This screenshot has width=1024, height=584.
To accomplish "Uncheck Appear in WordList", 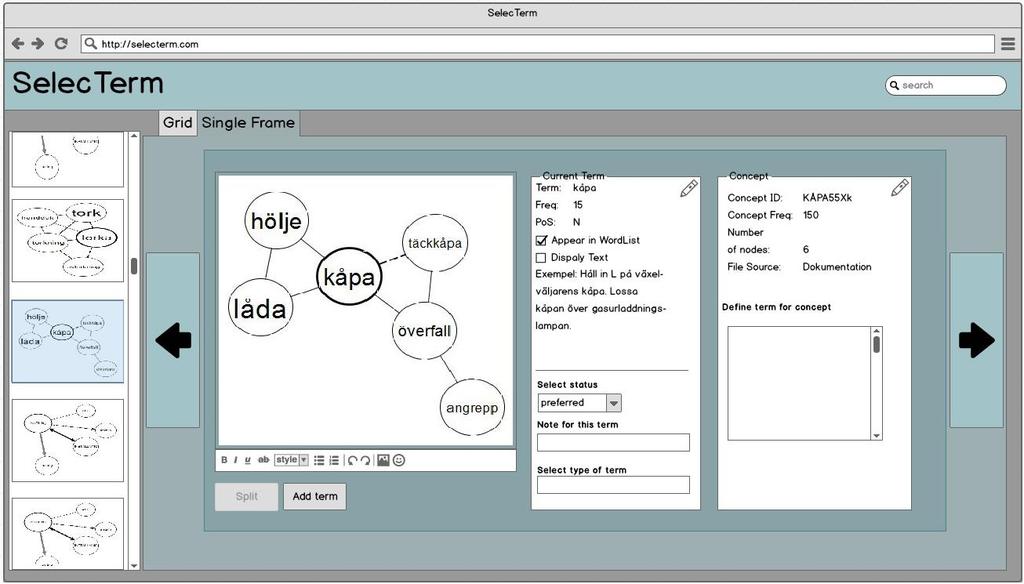I will pos(541,240).
